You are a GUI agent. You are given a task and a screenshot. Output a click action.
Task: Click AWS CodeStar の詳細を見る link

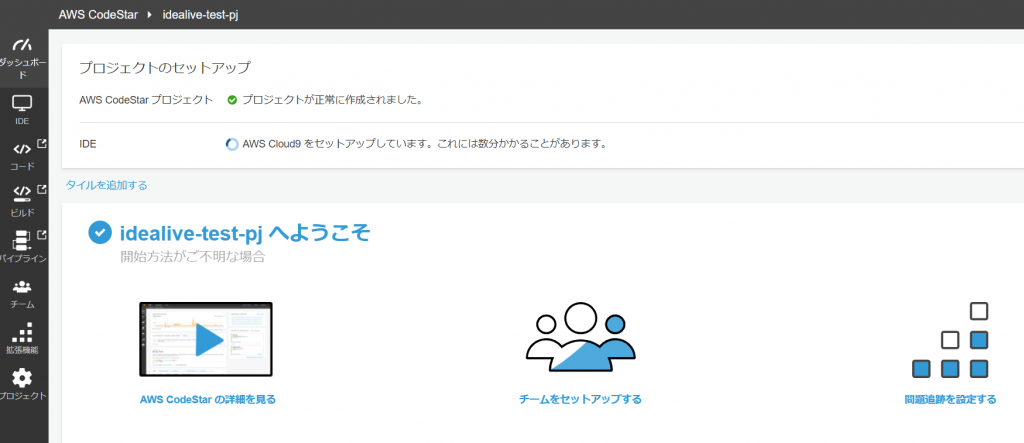(x=208, y=399)
